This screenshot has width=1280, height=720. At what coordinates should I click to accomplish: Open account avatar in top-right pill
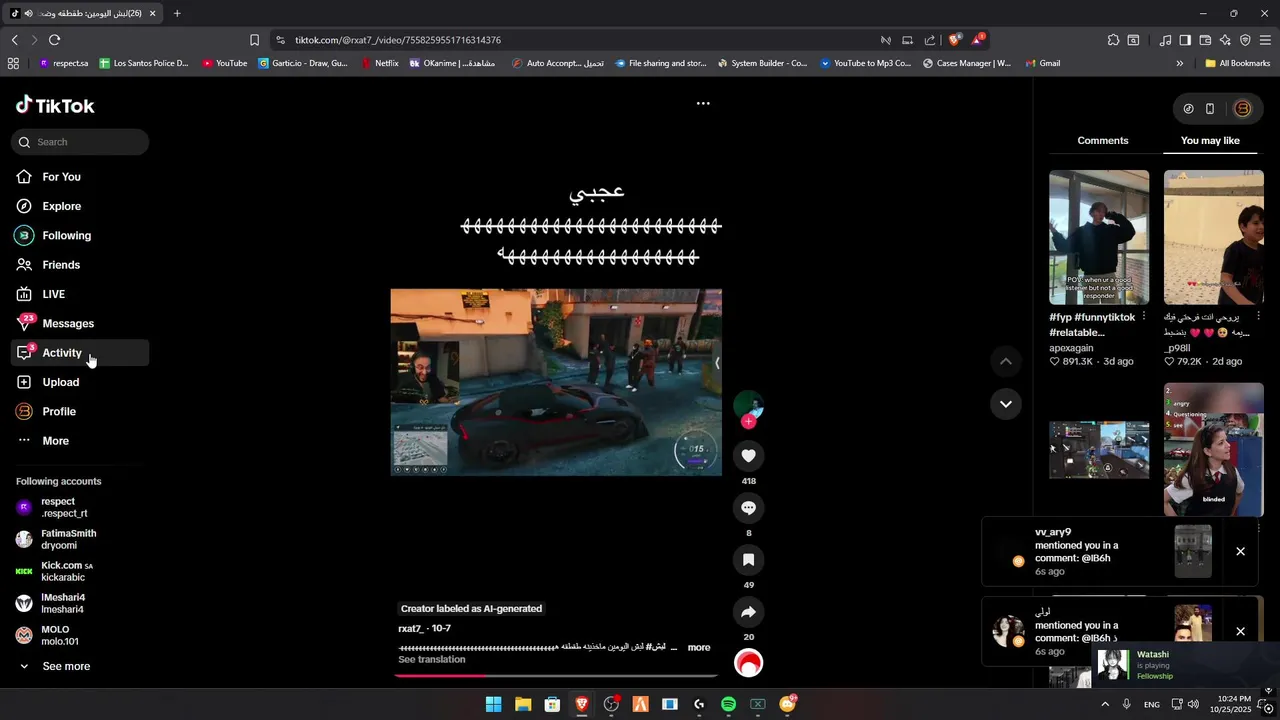click(1243, 109)
